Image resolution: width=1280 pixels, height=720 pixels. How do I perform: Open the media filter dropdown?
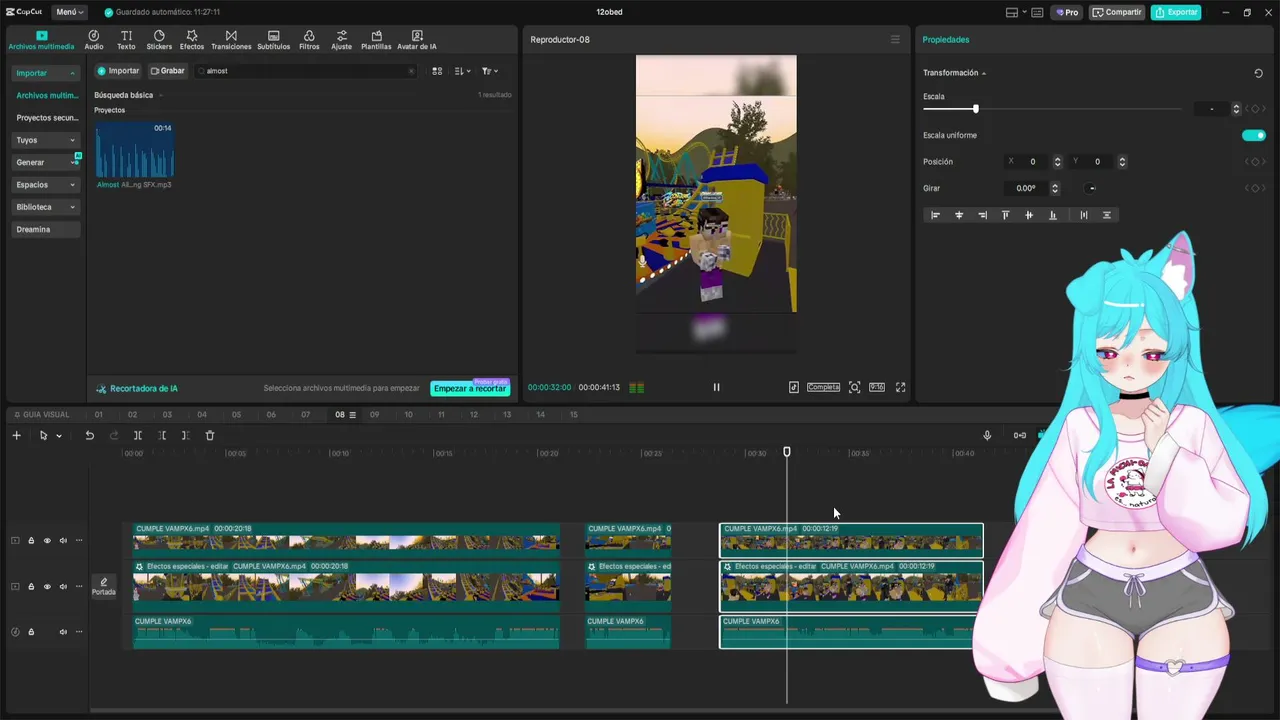[489, 71]
